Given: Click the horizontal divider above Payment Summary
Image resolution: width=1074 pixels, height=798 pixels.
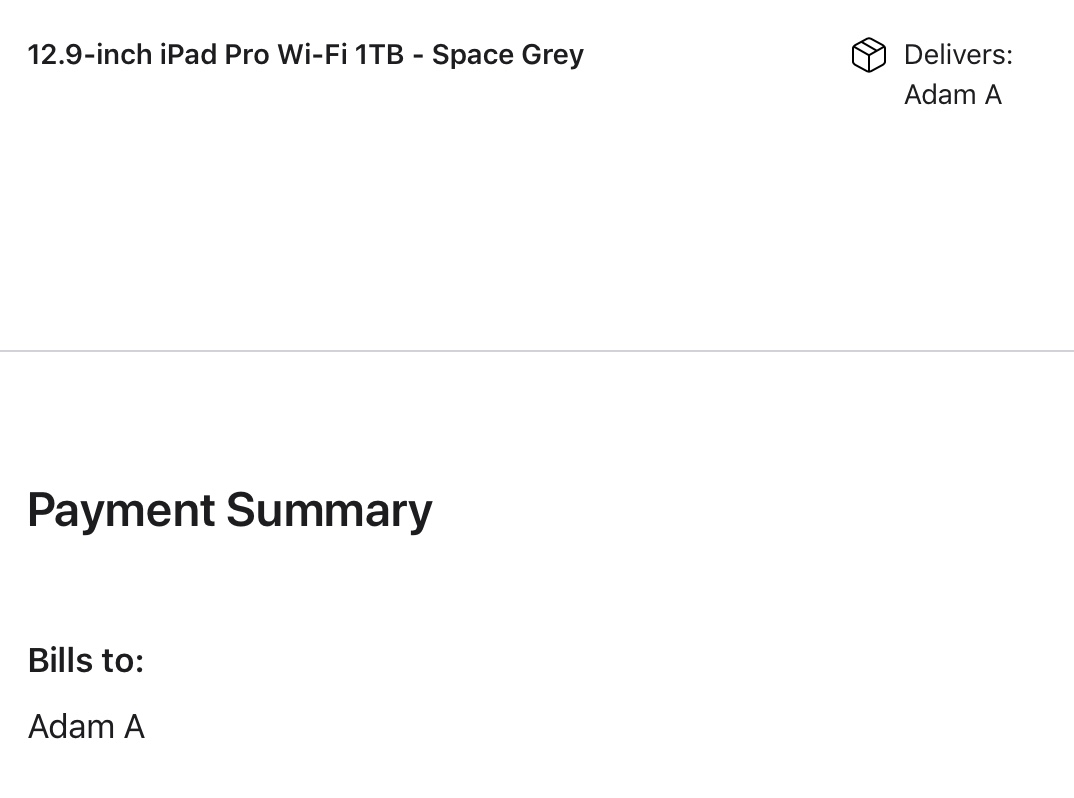Looking at the screenshot, I should pos(537,351).
